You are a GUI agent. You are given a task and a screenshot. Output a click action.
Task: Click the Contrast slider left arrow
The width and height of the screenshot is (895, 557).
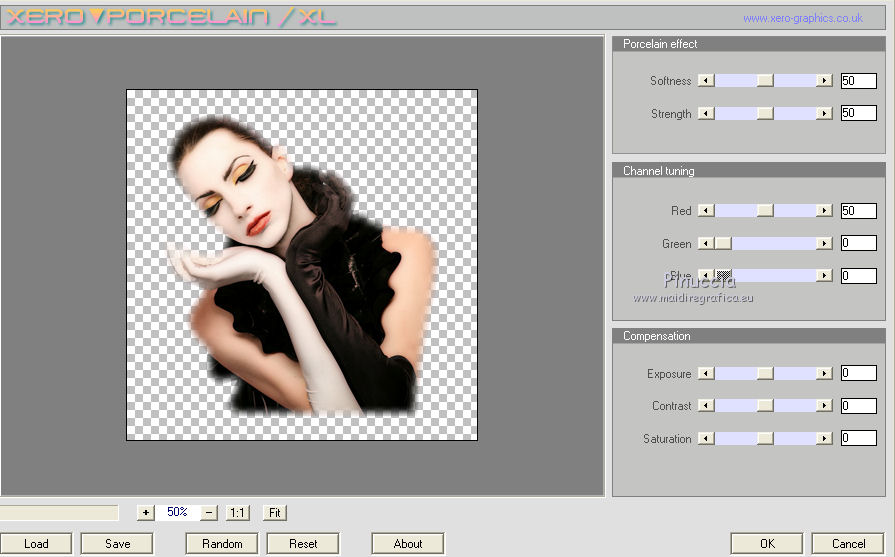coord(706,406)
